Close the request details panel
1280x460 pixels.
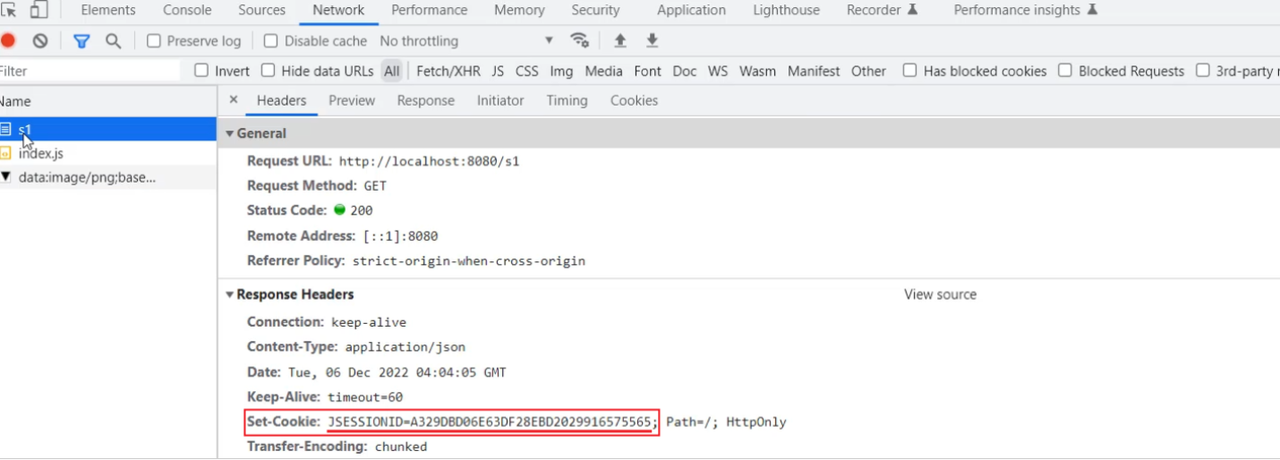point(233,100)
